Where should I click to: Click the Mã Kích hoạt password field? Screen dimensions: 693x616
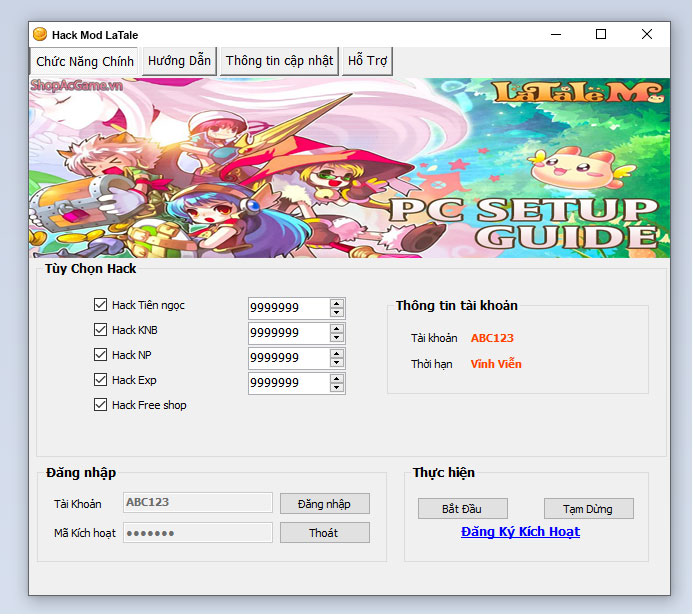(198, 532)
